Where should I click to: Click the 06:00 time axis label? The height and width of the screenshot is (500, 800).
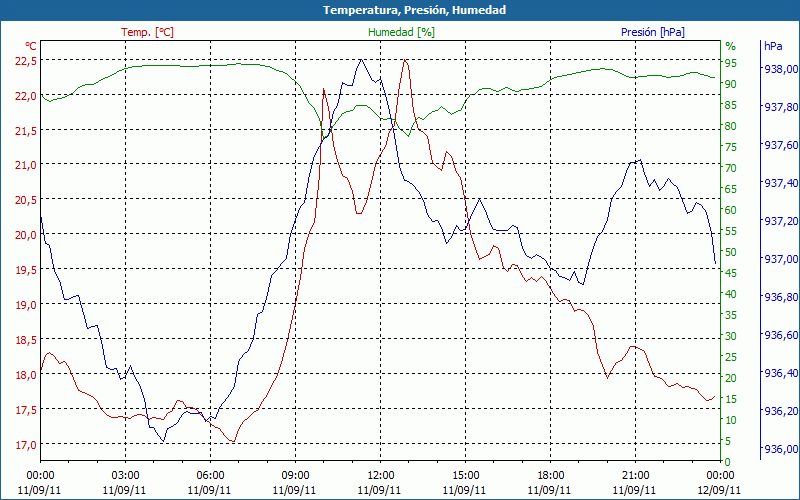(x=210, y=476)
